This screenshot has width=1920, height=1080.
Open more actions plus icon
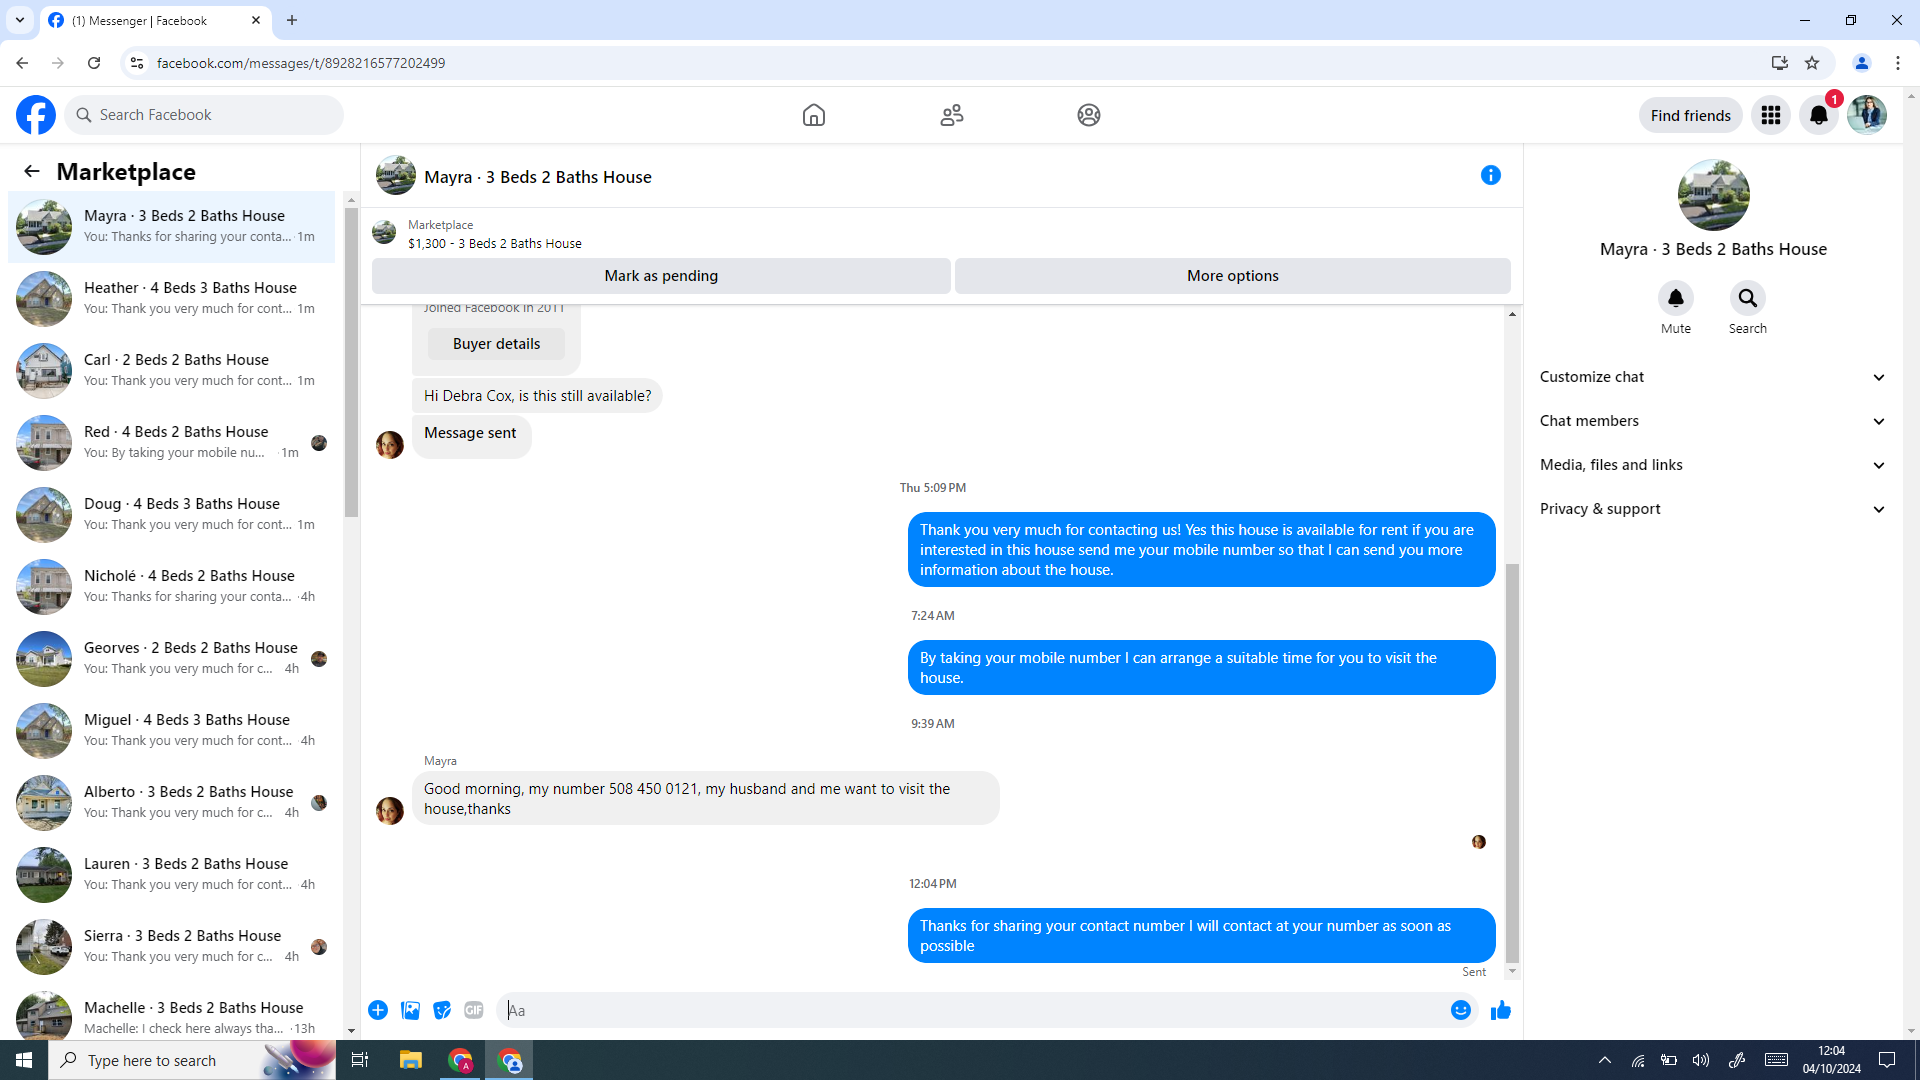[x=378, y=1010]
